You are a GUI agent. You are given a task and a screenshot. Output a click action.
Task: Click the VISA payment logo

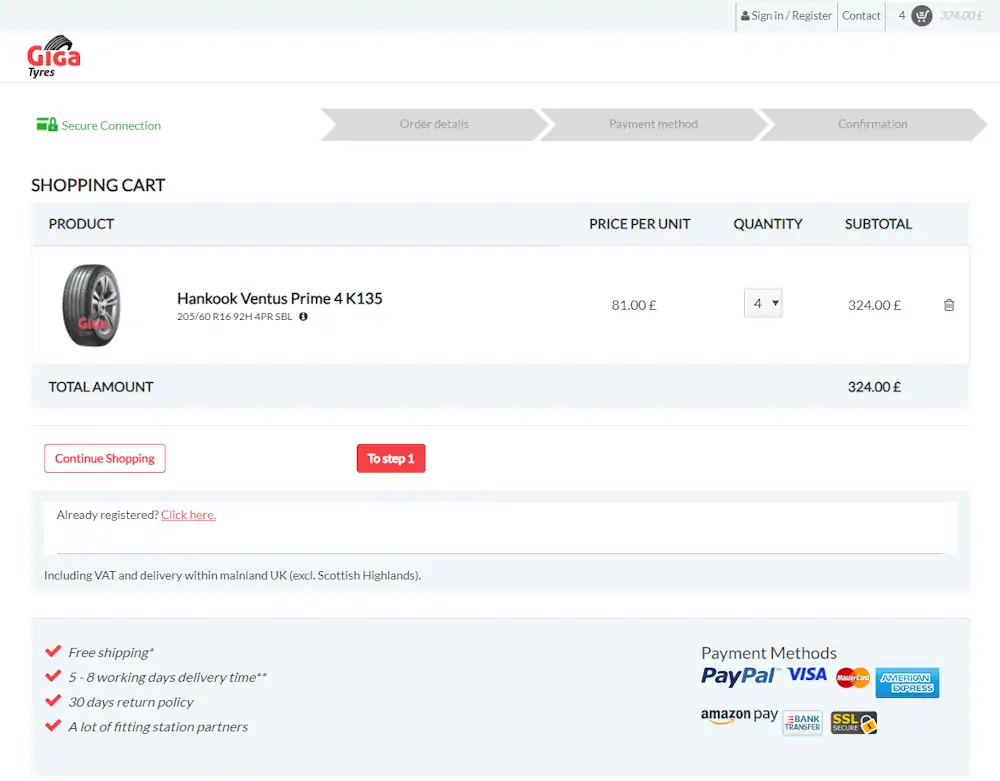click(807, 675)
